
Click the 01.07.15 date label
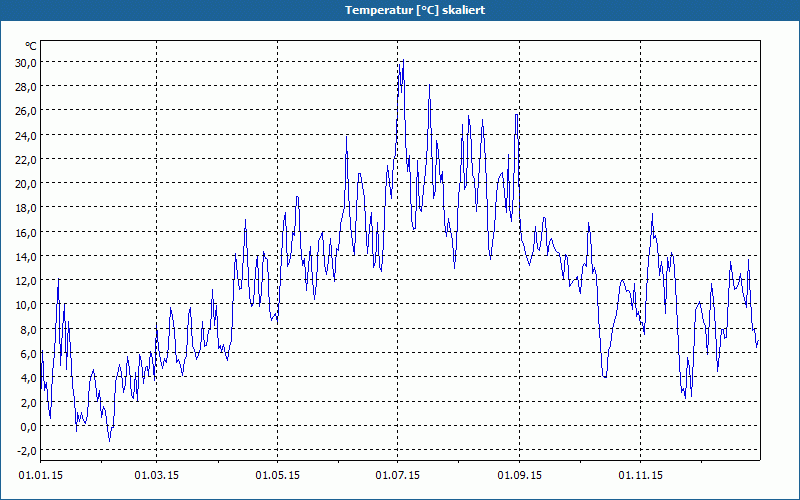[398, 476]
